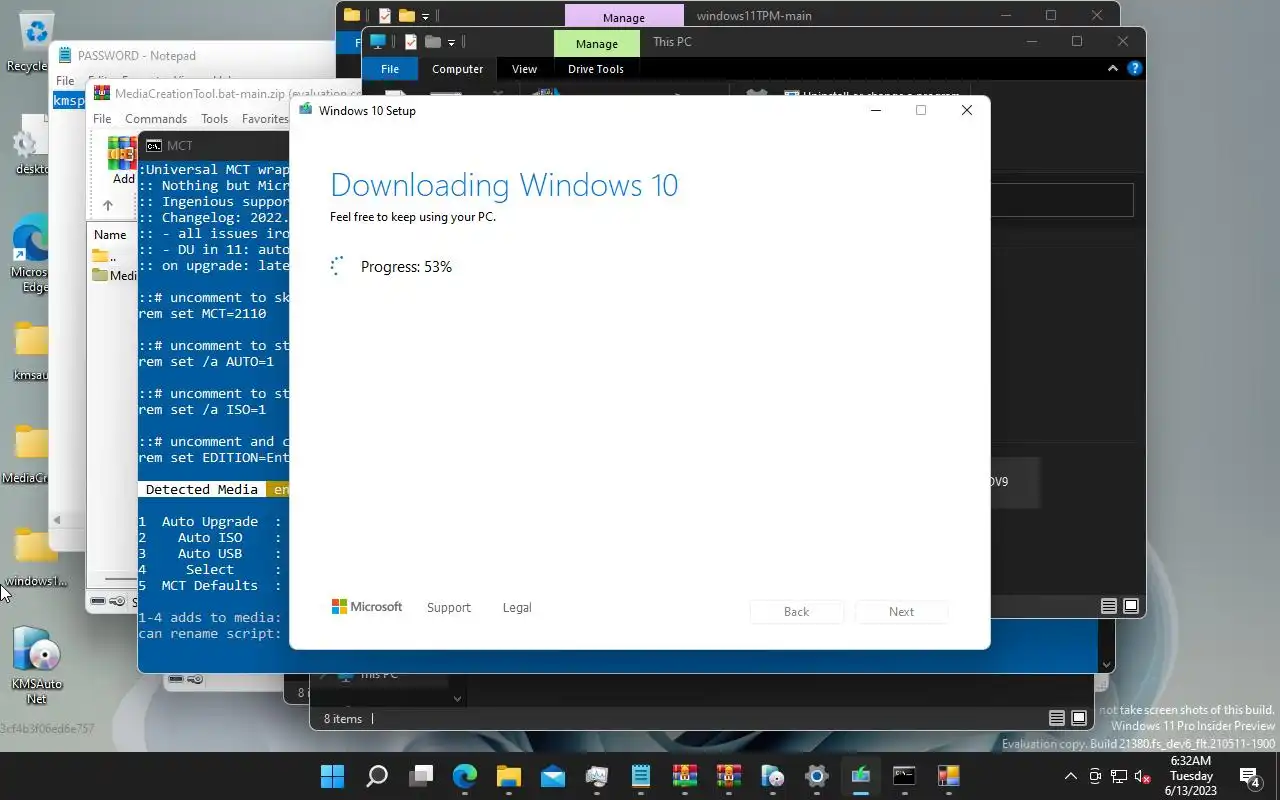Open WinRAR Tools menu
The width and height of the screenshot is (1280, 800).
[214, 118]
